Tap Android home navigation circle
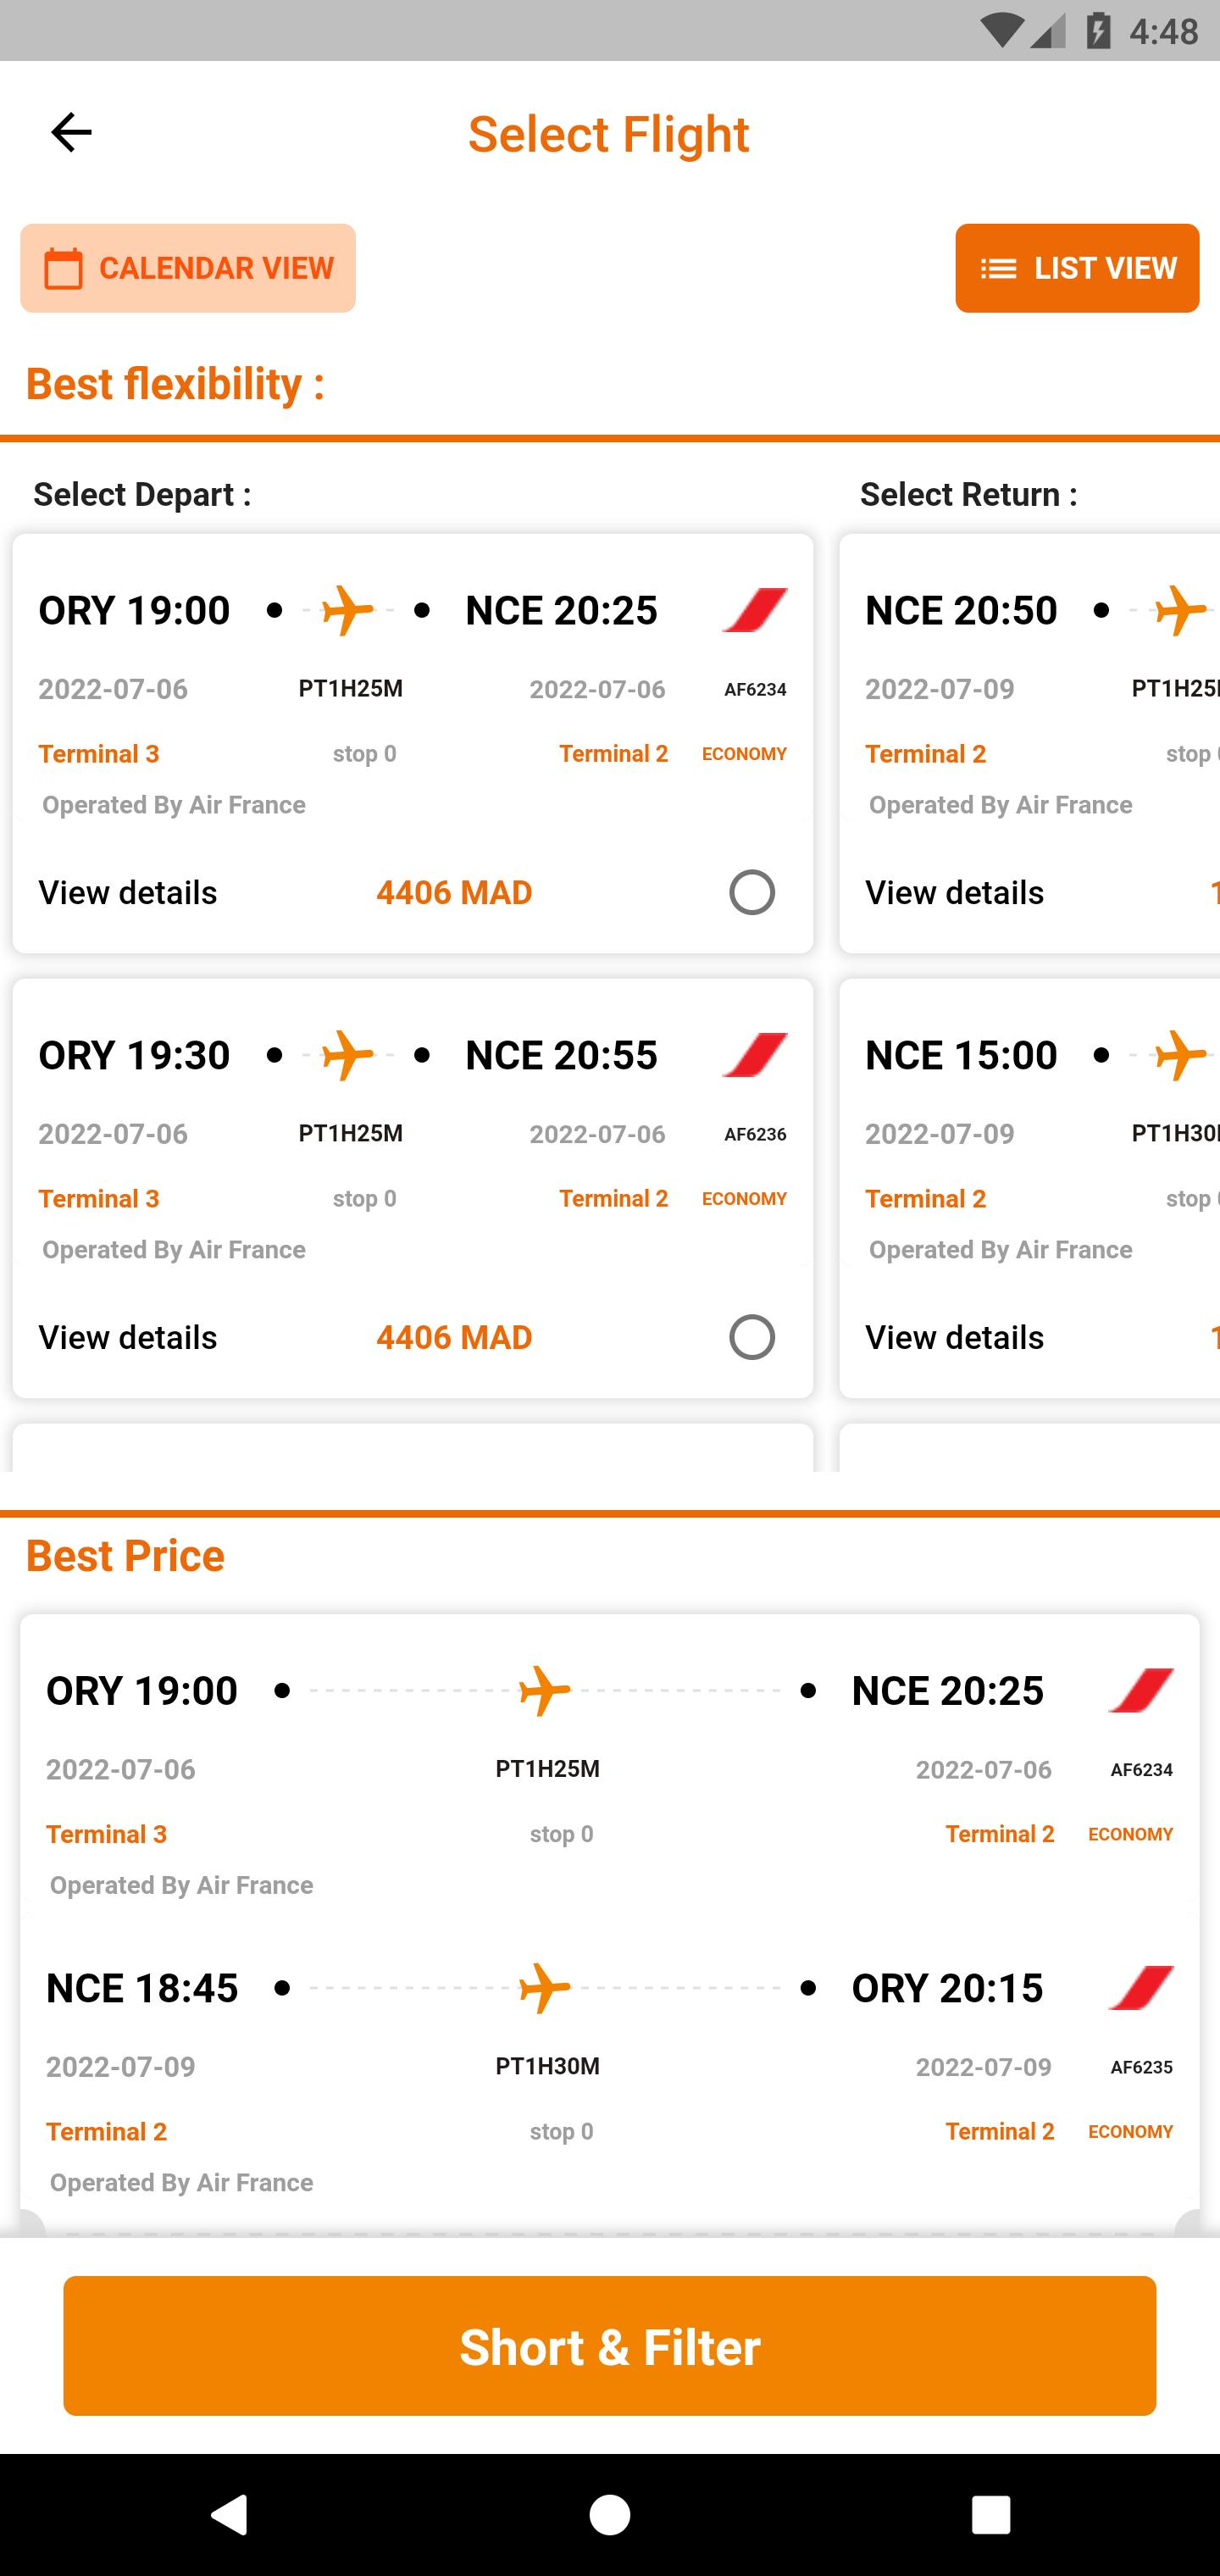The image size is (1220, 2576). (610, 2514)
